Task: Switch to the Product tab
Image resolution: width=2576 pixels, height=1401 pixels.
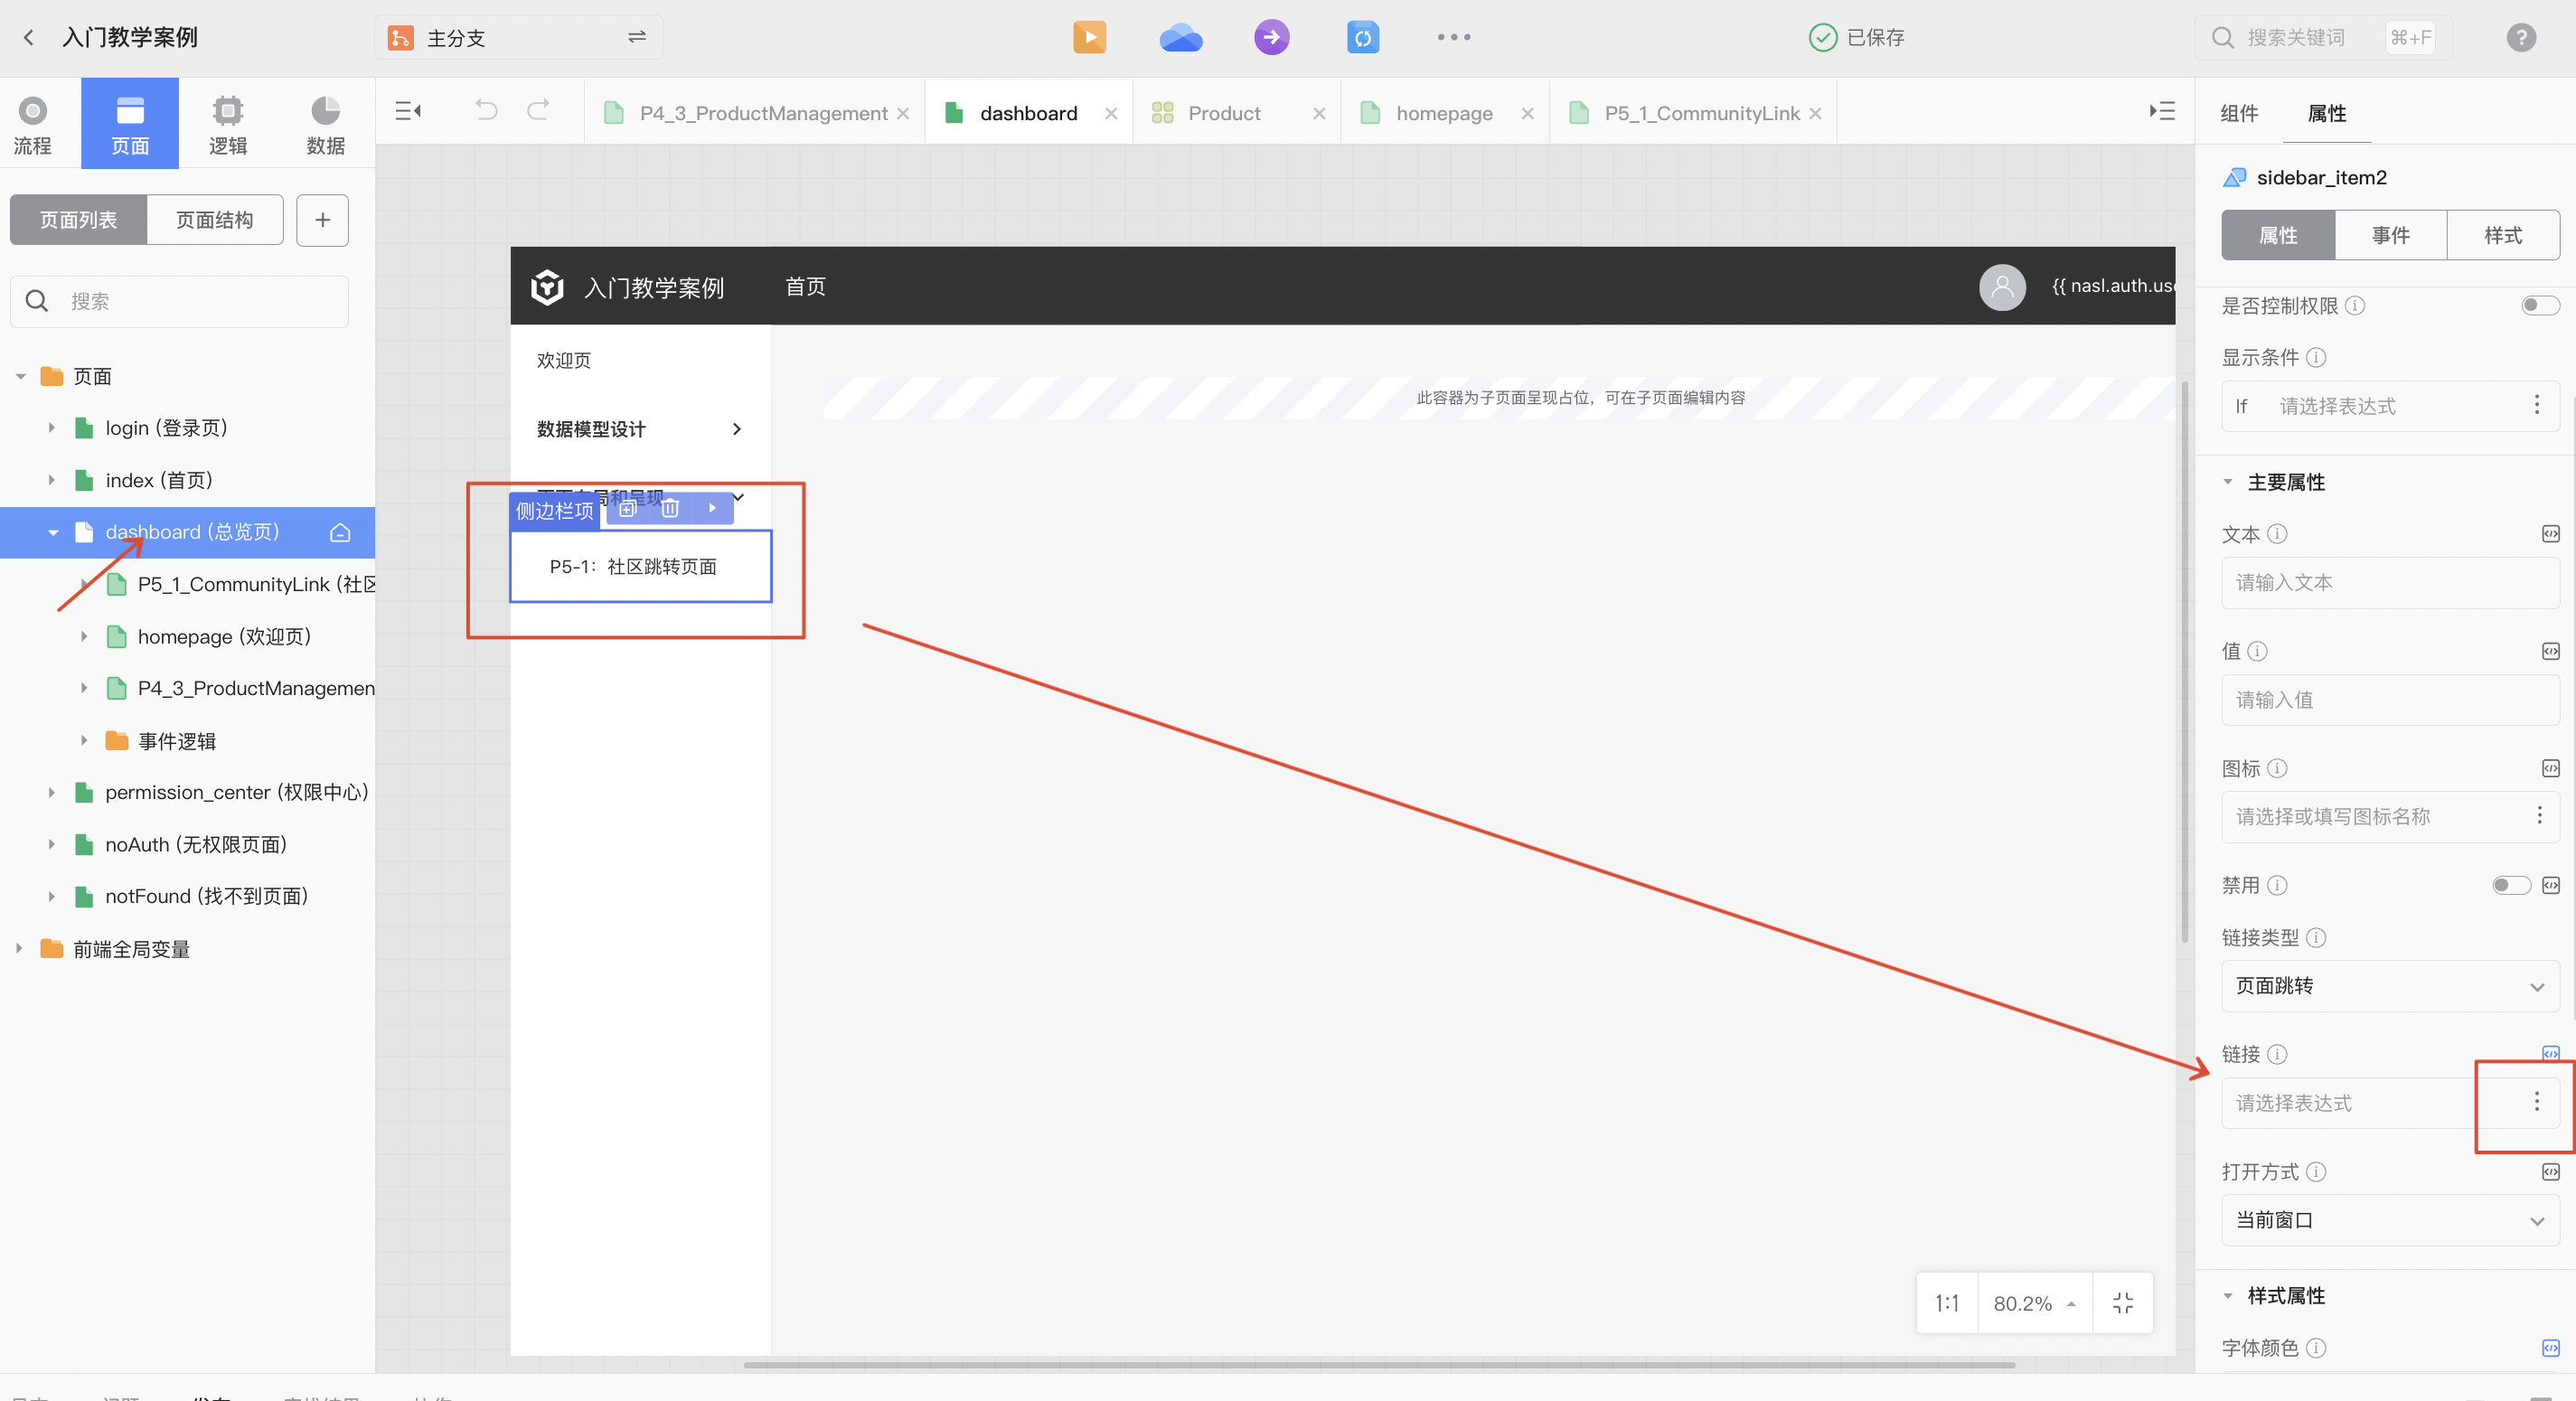Action: (1224, 113)
